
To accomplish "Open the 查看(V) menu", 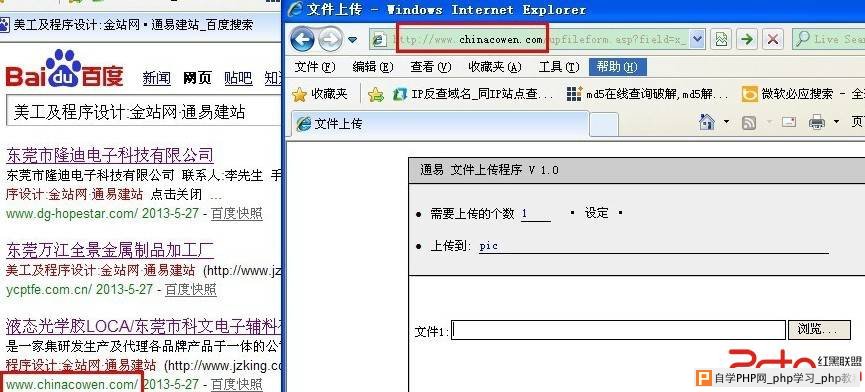I will pyautogui.click(x=430, y=67).
